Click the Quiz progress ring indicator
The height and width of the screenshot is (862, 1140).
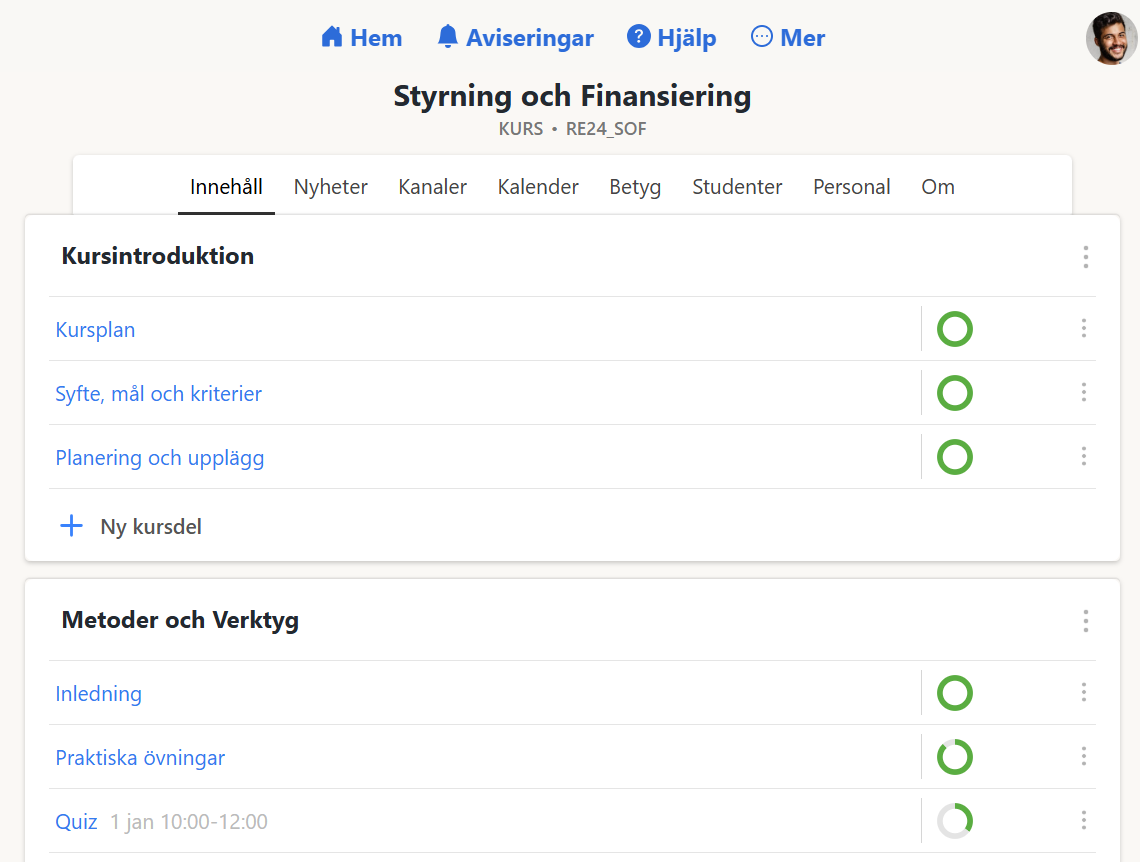click(954, 821)
